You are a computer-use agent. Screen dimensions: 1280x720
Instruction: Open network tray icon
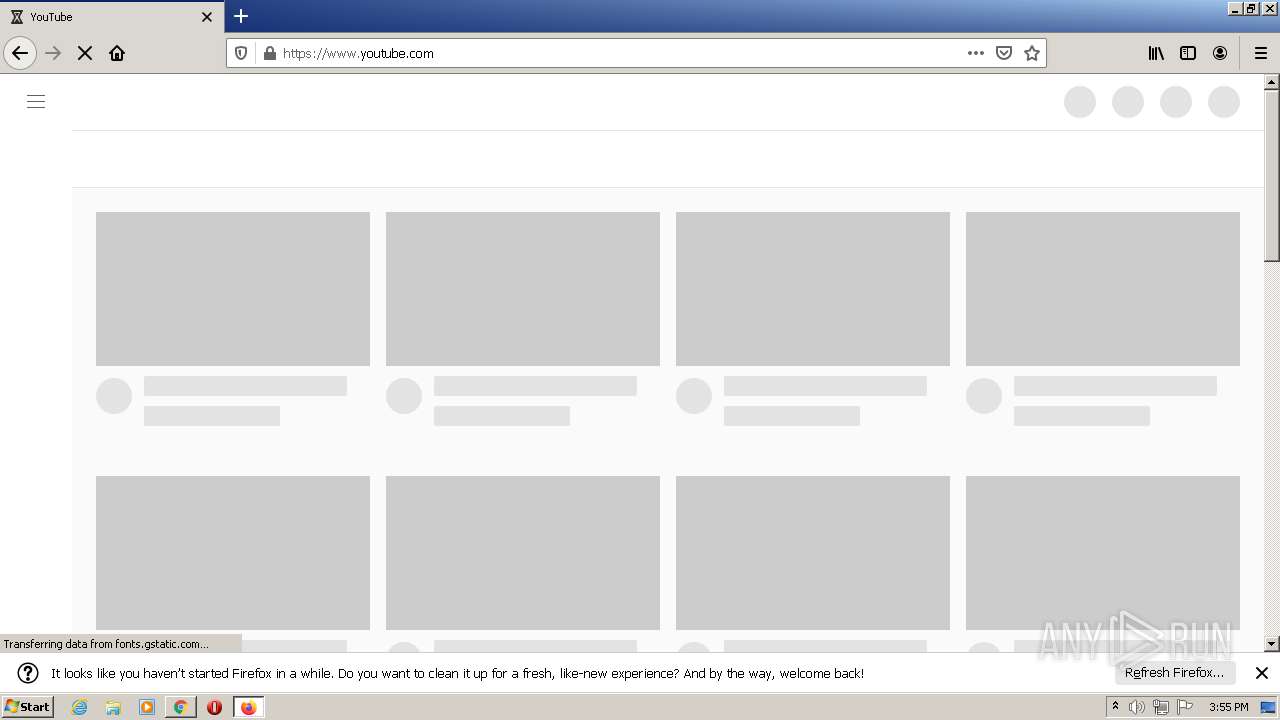[1161, 707]
